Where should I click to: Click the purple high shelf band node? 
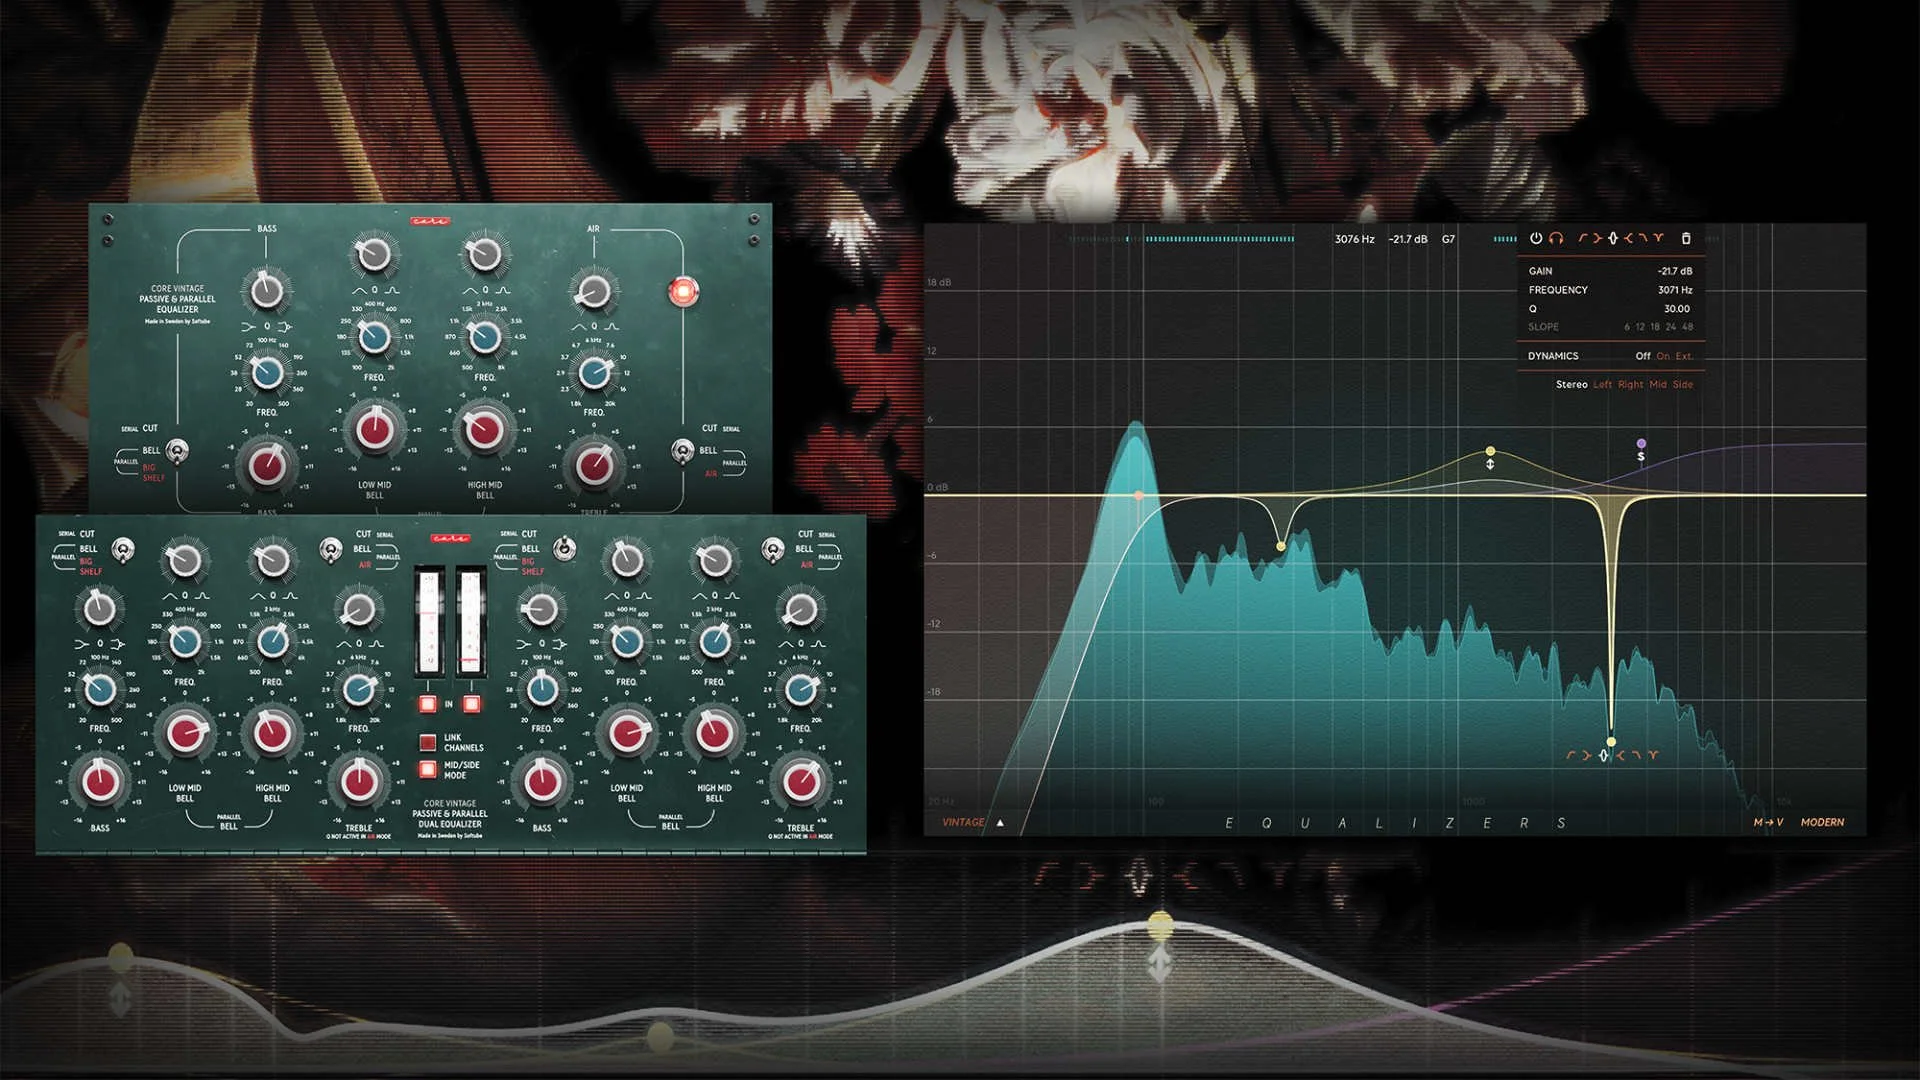(1641, 443)
